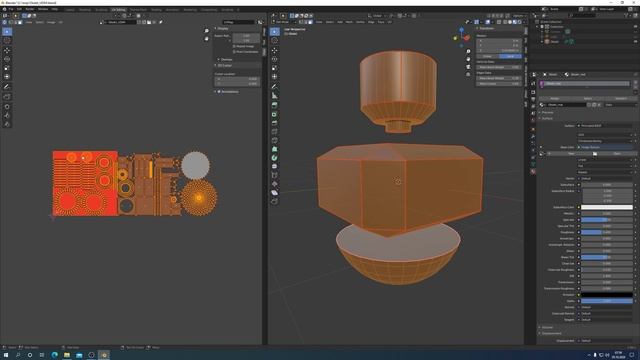640x360 pixels.
Task: Select the Extrude Region tool in 3D viewport
Action: (275, 105)
